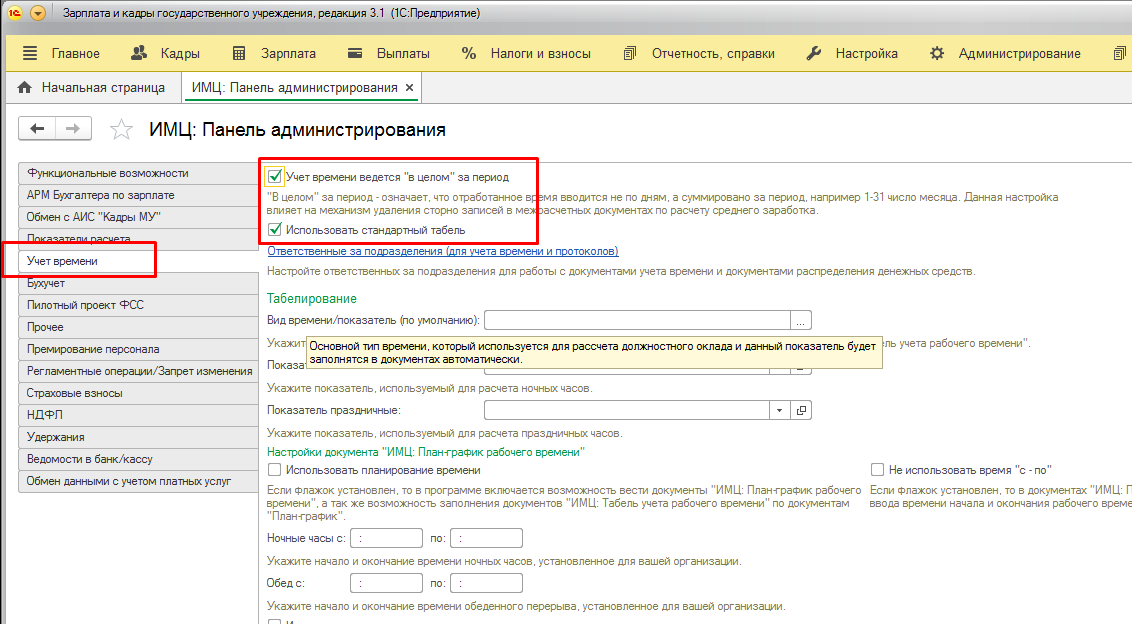Uncheck Учет времени ведется в целом за период
Viewport: 1132px width, 624px height.
274,177
